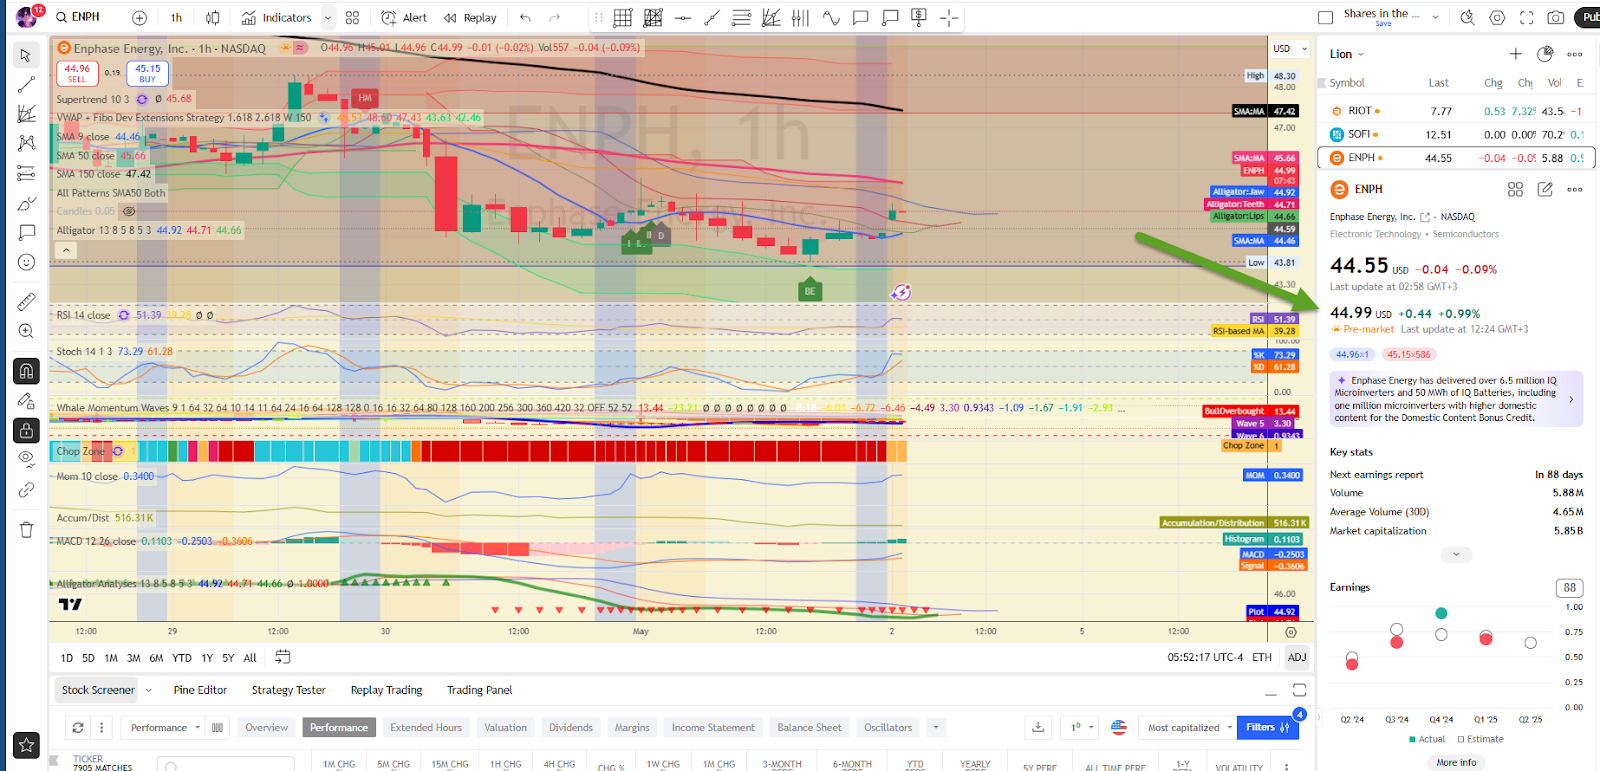Open the emoji icons tool in left sidebar
Image resolution: width=1600 pixels, height=771 pixels.
(27, 262)
